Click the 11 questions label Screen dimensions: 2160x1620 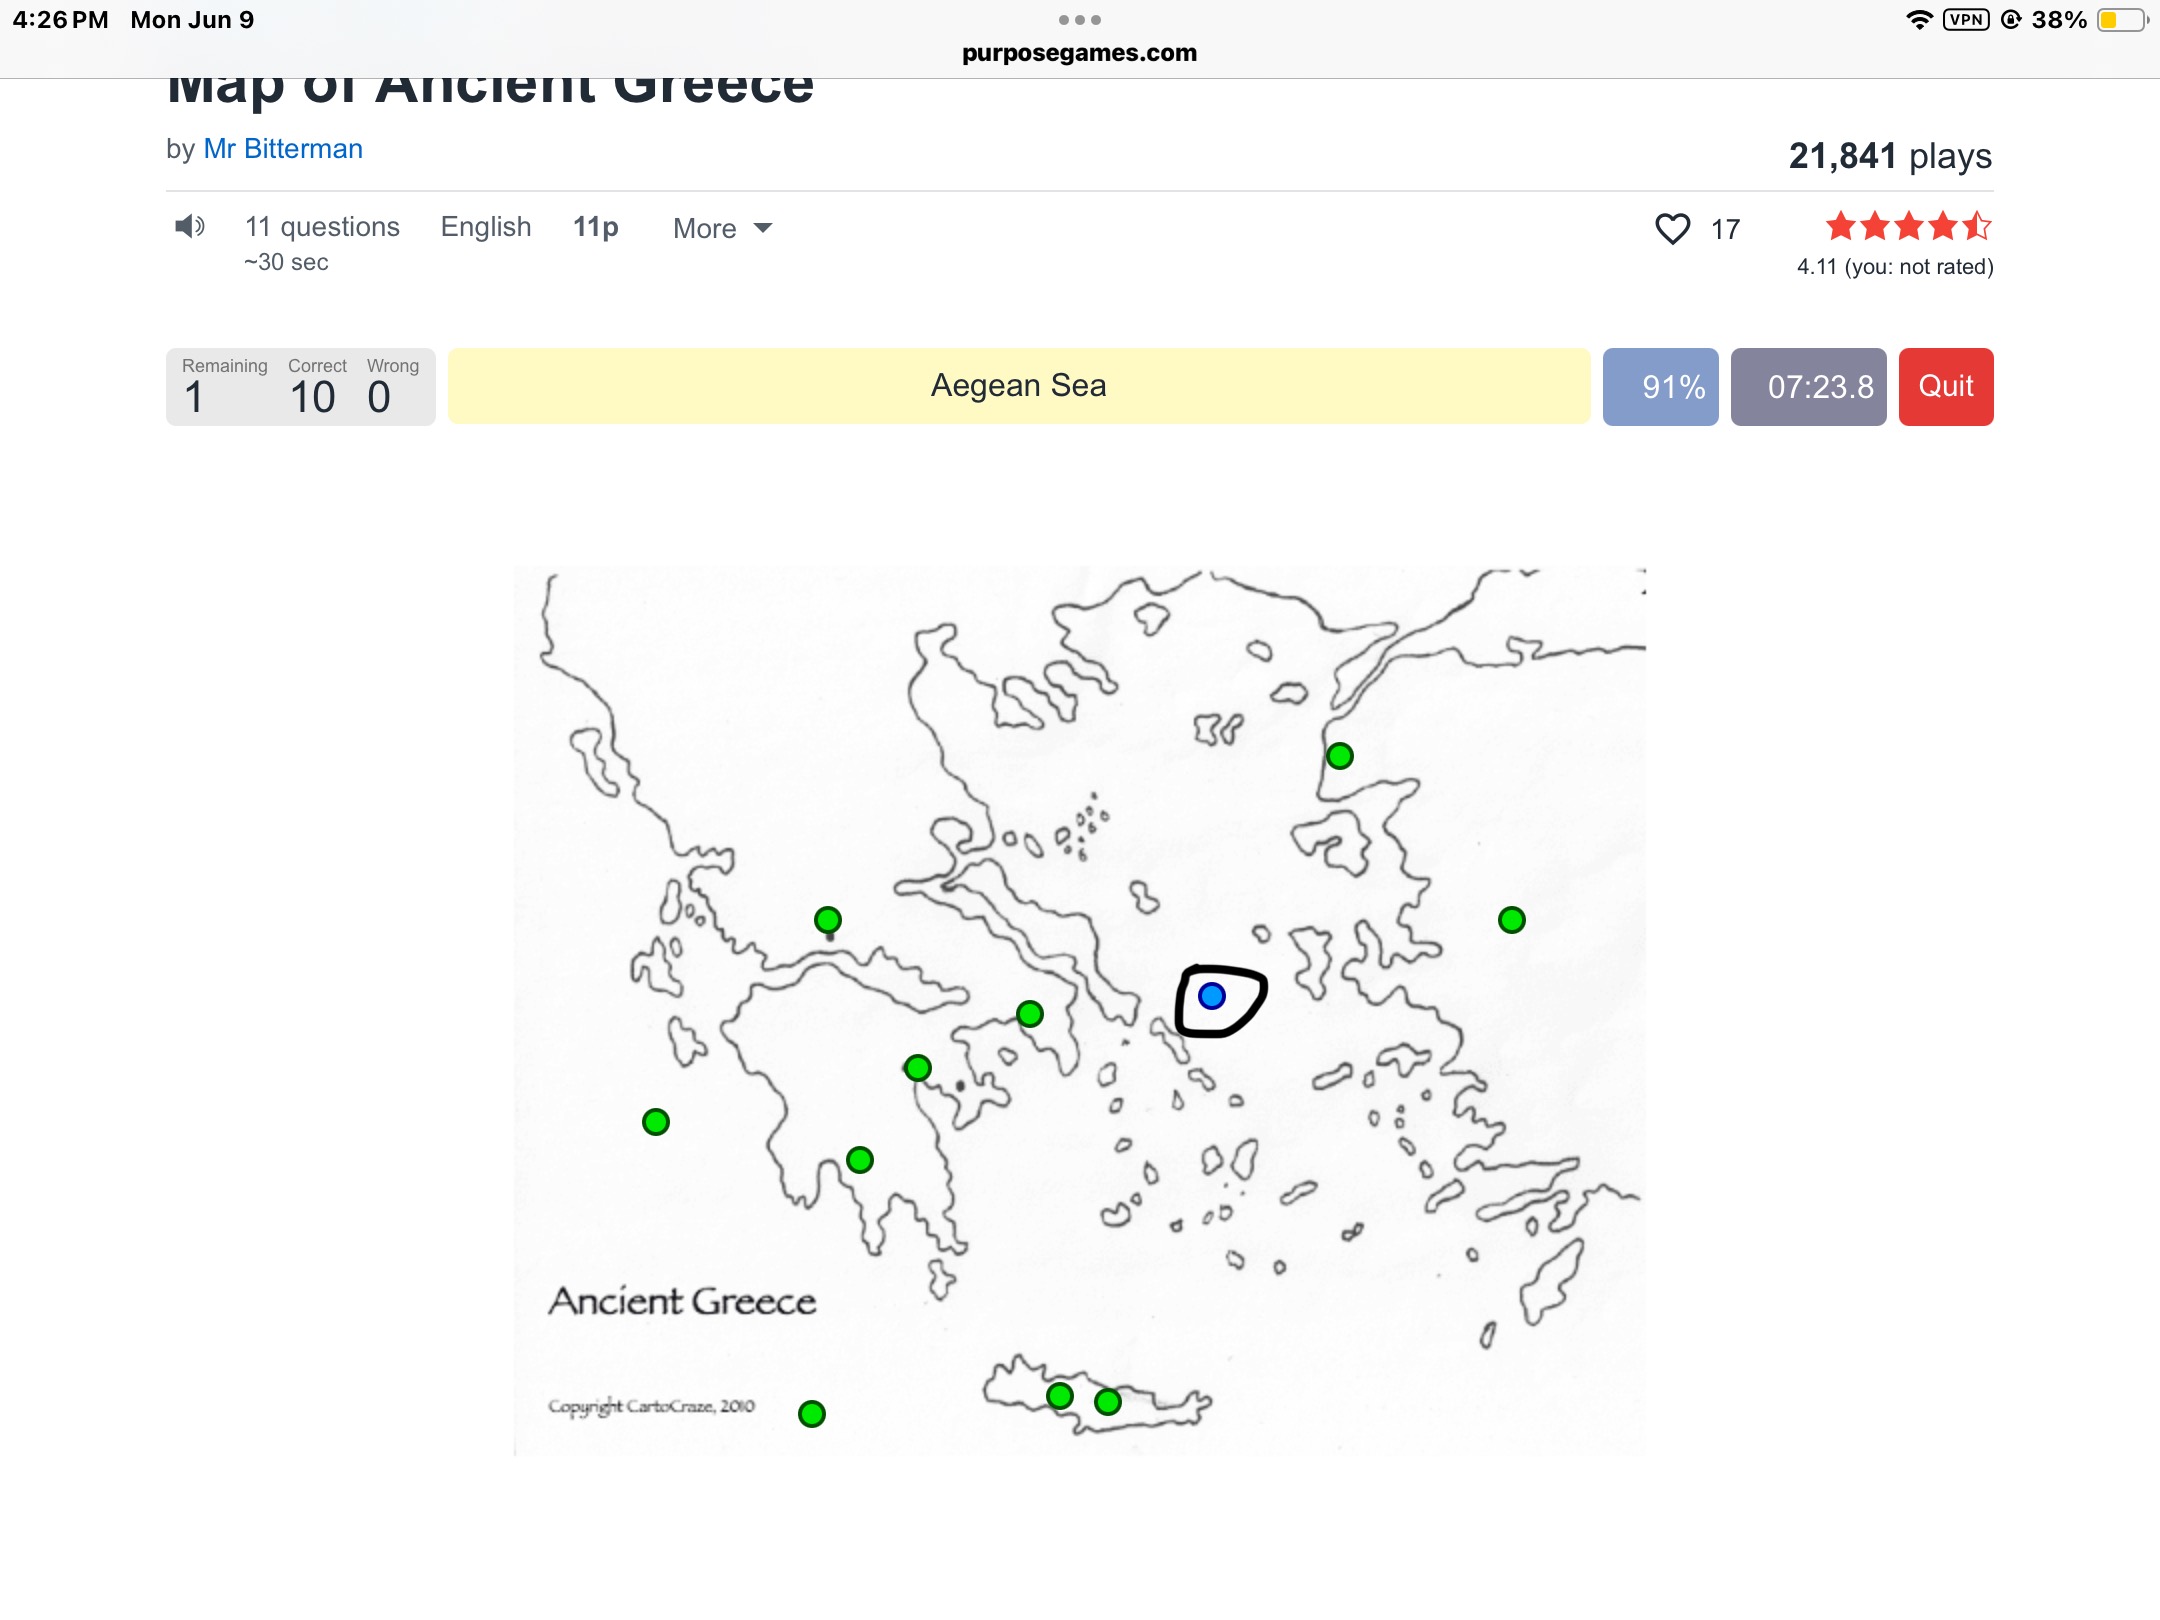click(x=322, y=227)
